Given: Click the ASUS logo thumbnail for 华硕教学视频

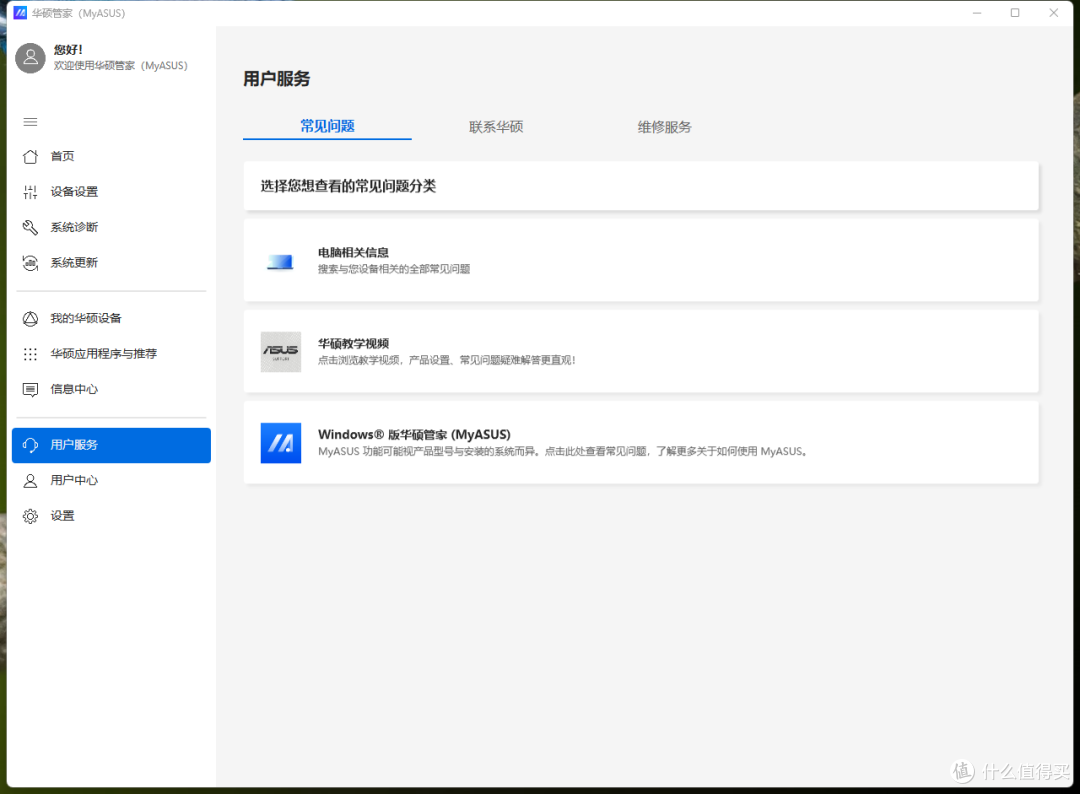Looking at the screenshot, I should point(281,352).
